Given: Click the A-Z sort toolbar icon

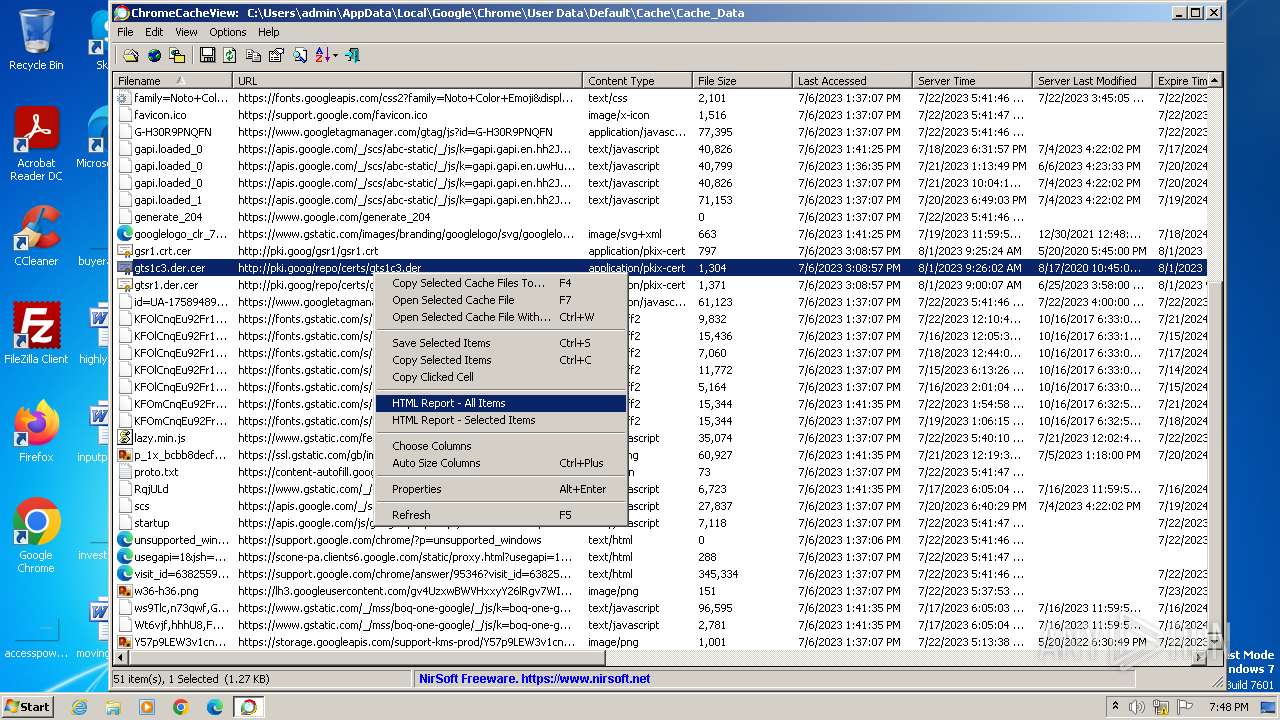Looking at the screenshot, I should pyautogui.click(x=322, y=55).
